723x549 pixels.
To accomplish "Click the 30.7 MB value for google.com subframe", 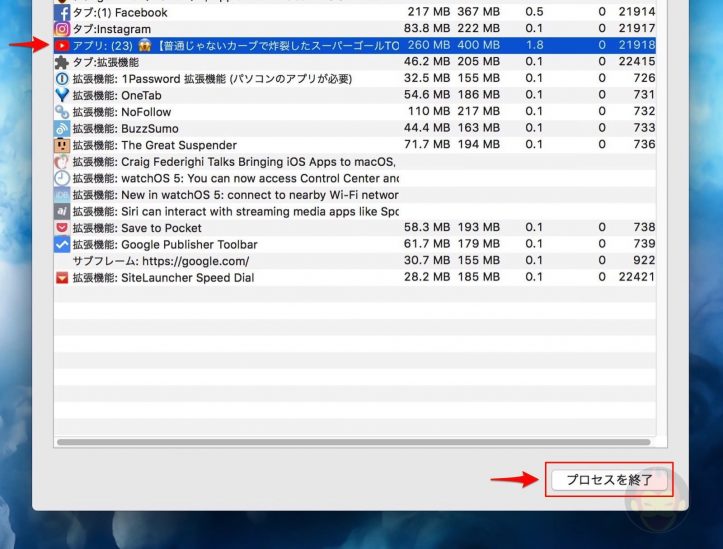I will (427, 260).
